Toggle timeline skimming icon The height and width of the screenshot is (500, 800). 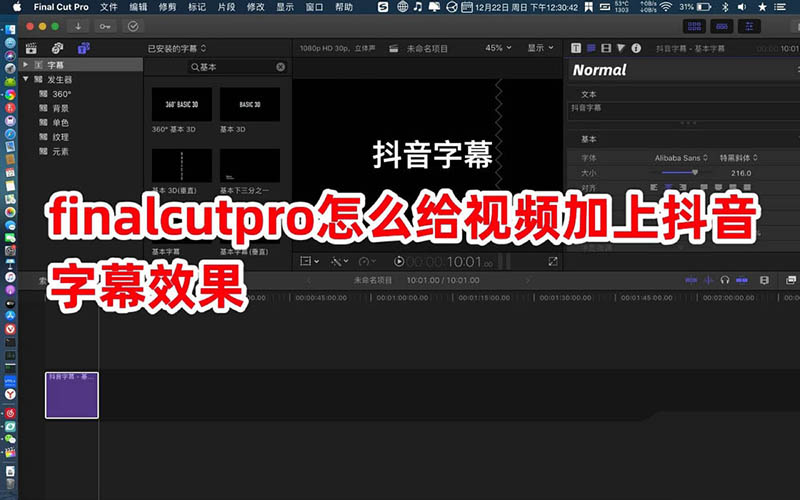click(x=691, y=280)
